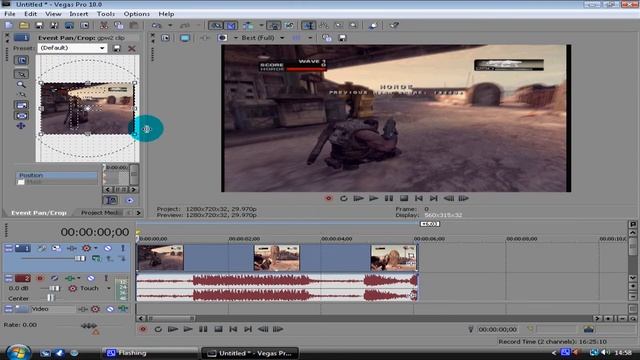Viewport: 640px width, 360px height.
Task: Select the magnifier zoom tool in Pan/Crop
Action: 21,84
